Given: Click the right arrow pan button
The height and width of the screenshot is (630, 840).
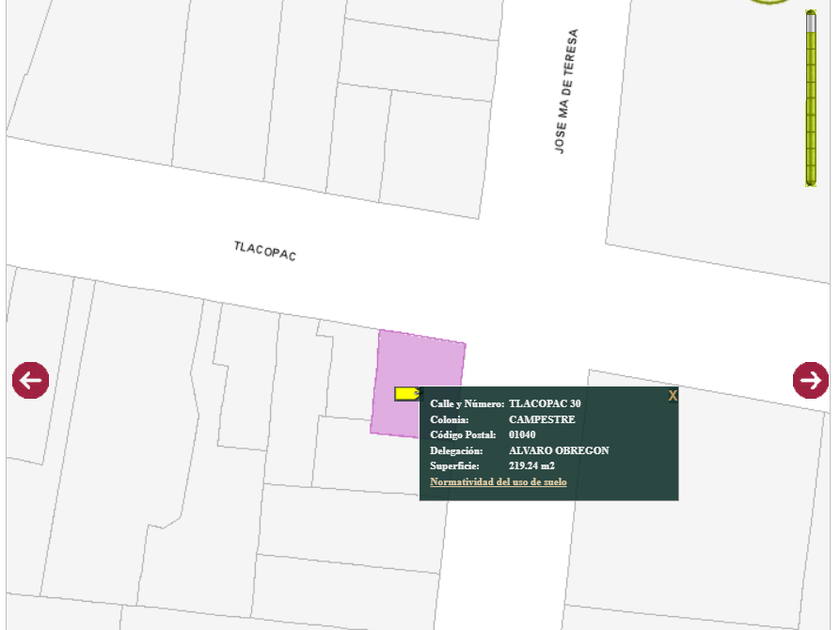Looking at the screenshot, I should click(x=811, y=380).
